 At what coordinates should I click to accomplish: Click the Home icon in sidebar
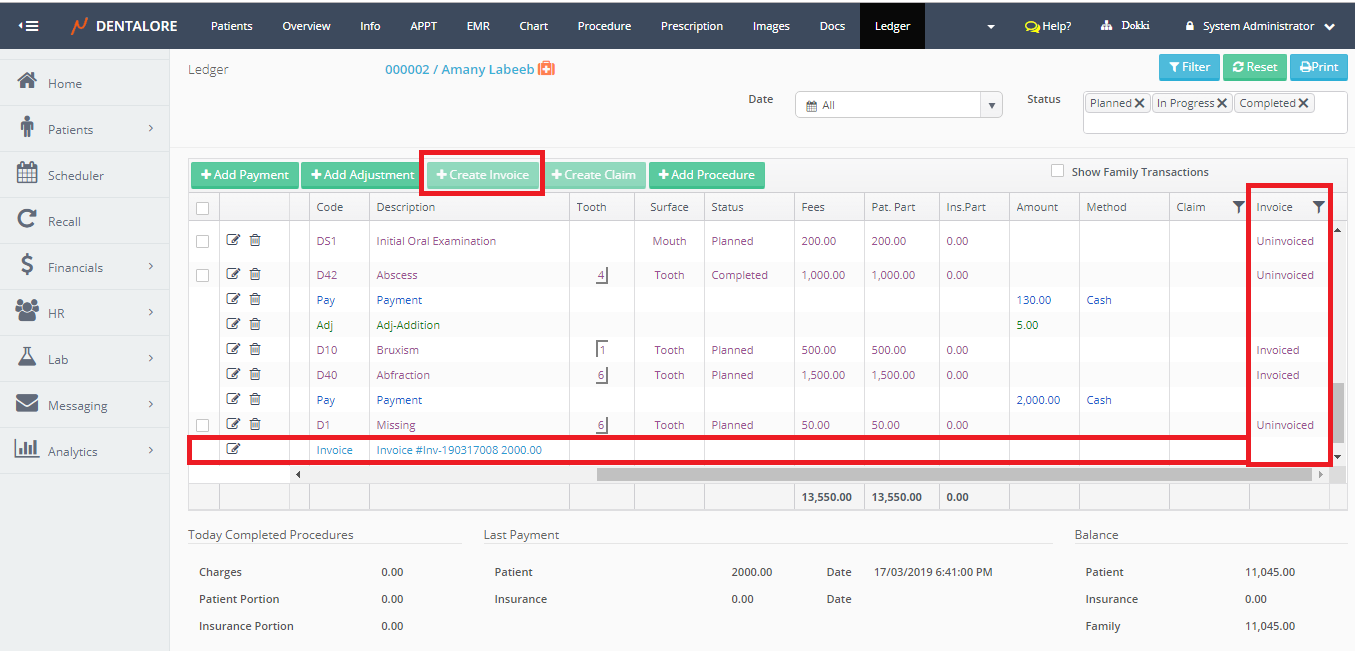pos(28,82)
